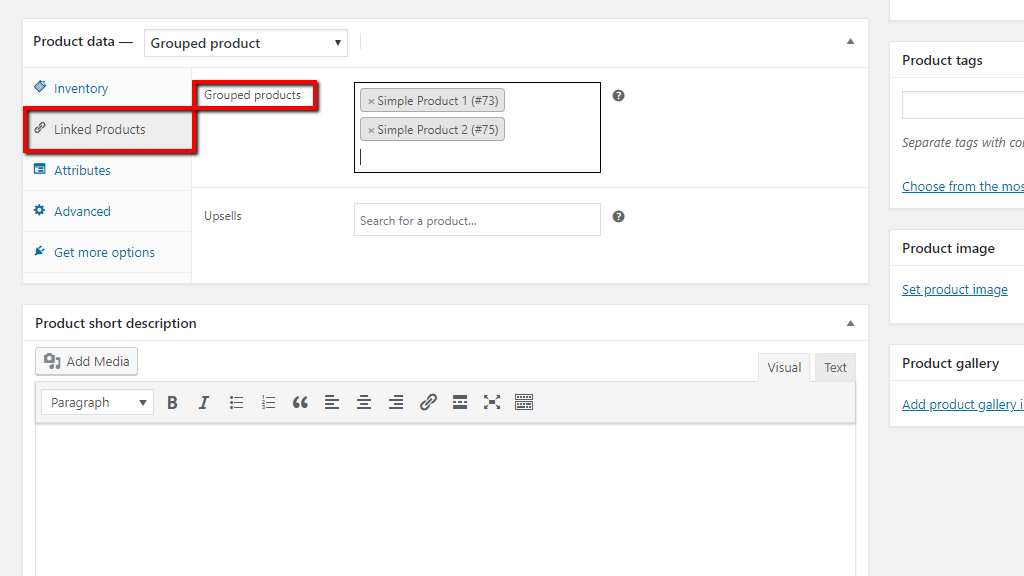Collapse the Product short description panel

point(850,323)
